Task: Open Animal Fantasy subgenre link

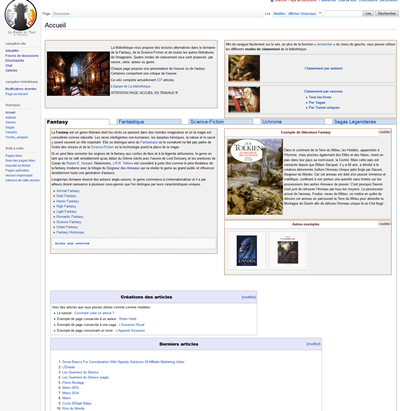Action: click(x=68, y=191)
